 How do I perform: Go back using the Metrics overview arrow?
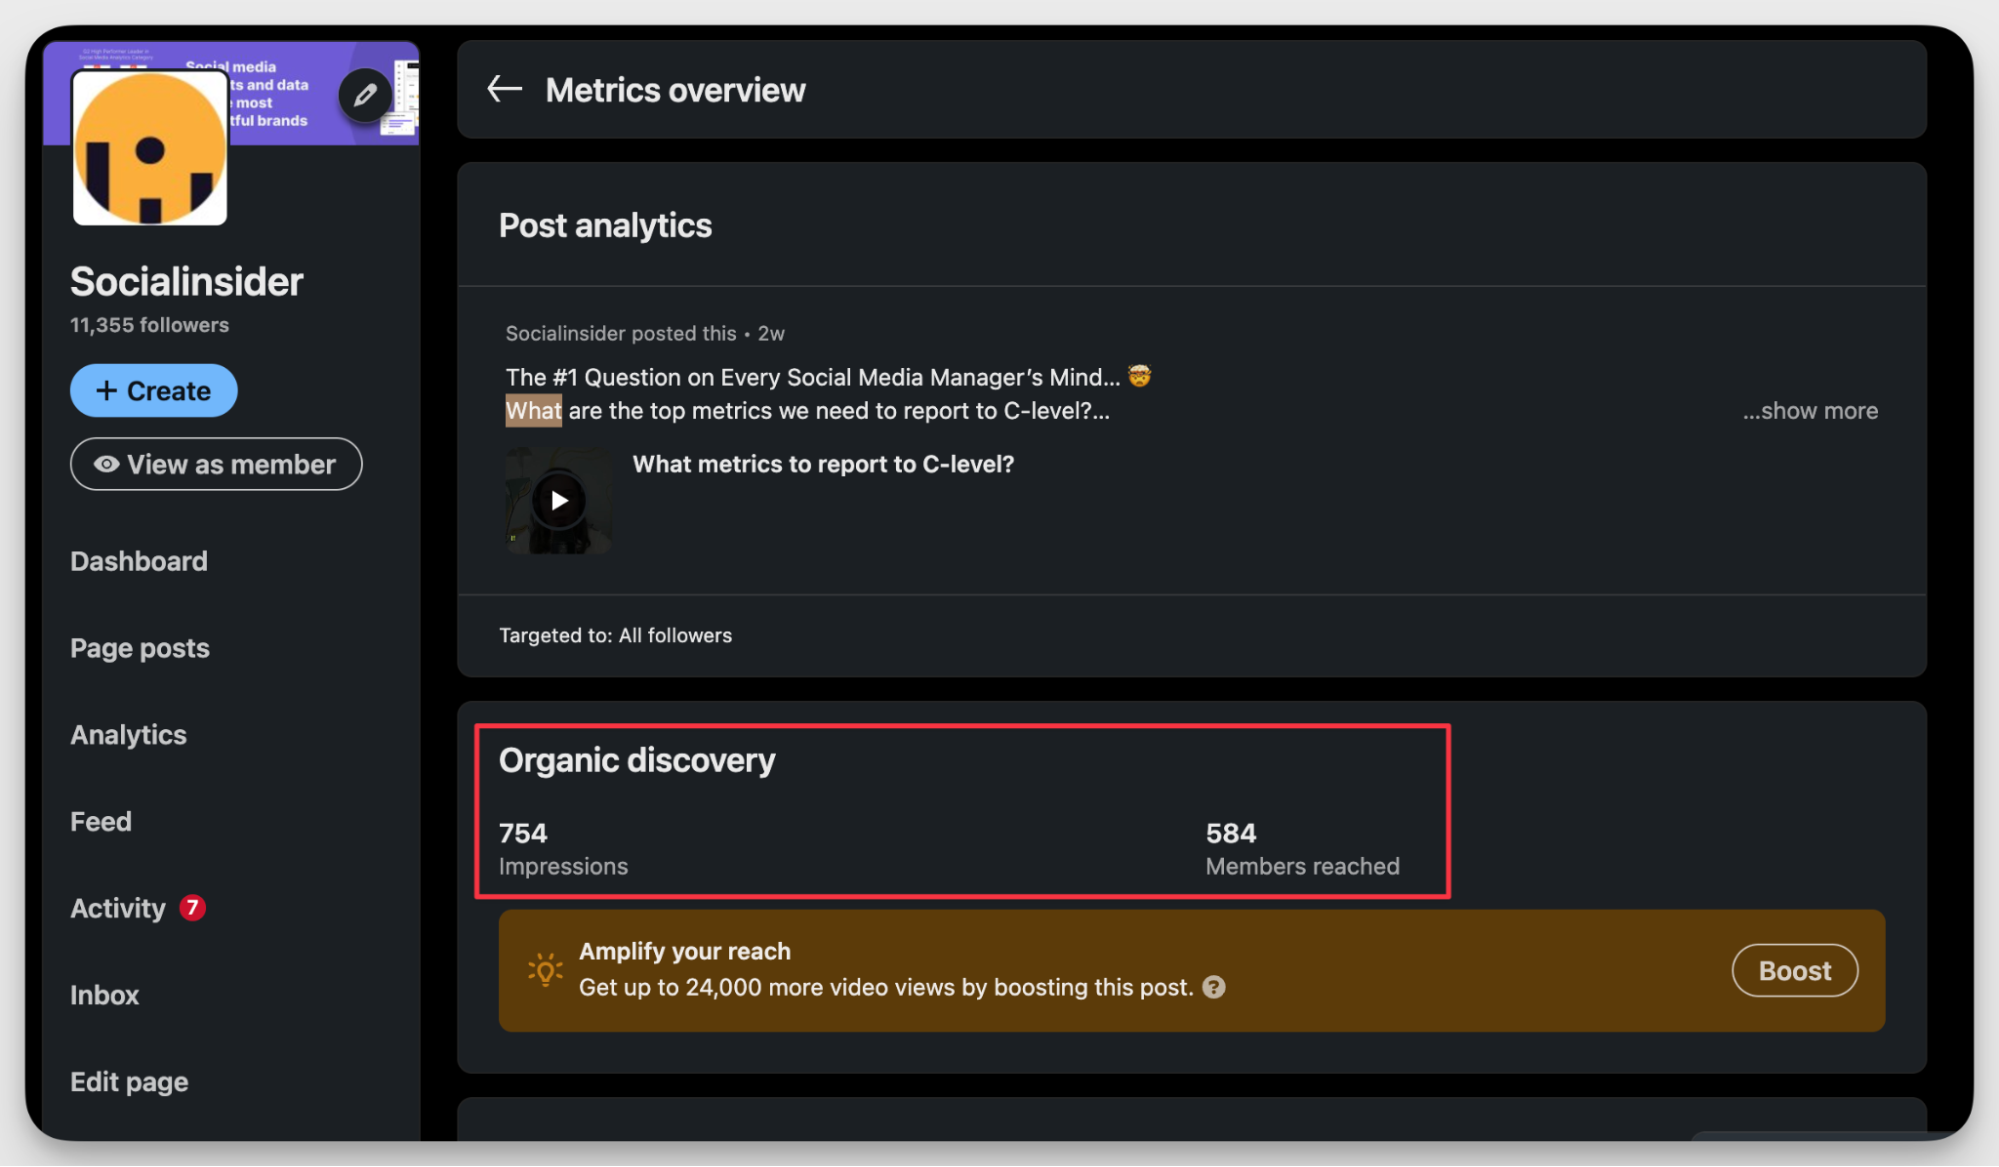pyautogui.click(x=504, y=90)
